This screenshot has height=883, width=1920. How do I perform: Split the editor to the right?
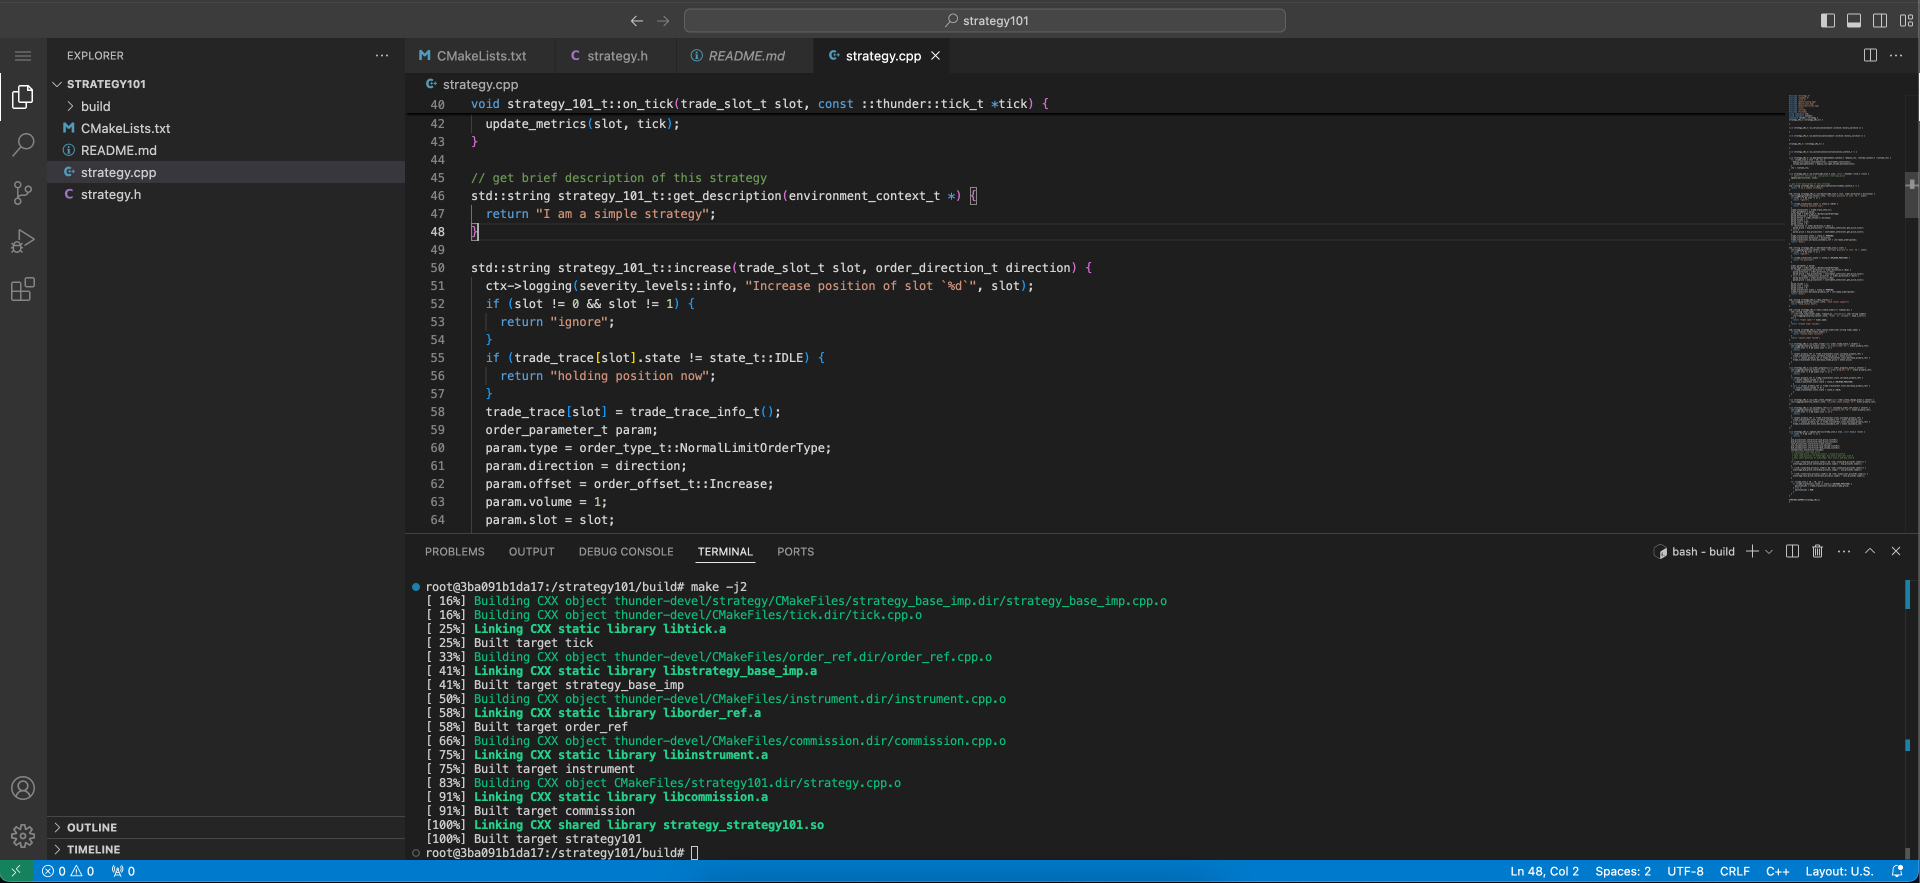click(x=1870, y=55)
